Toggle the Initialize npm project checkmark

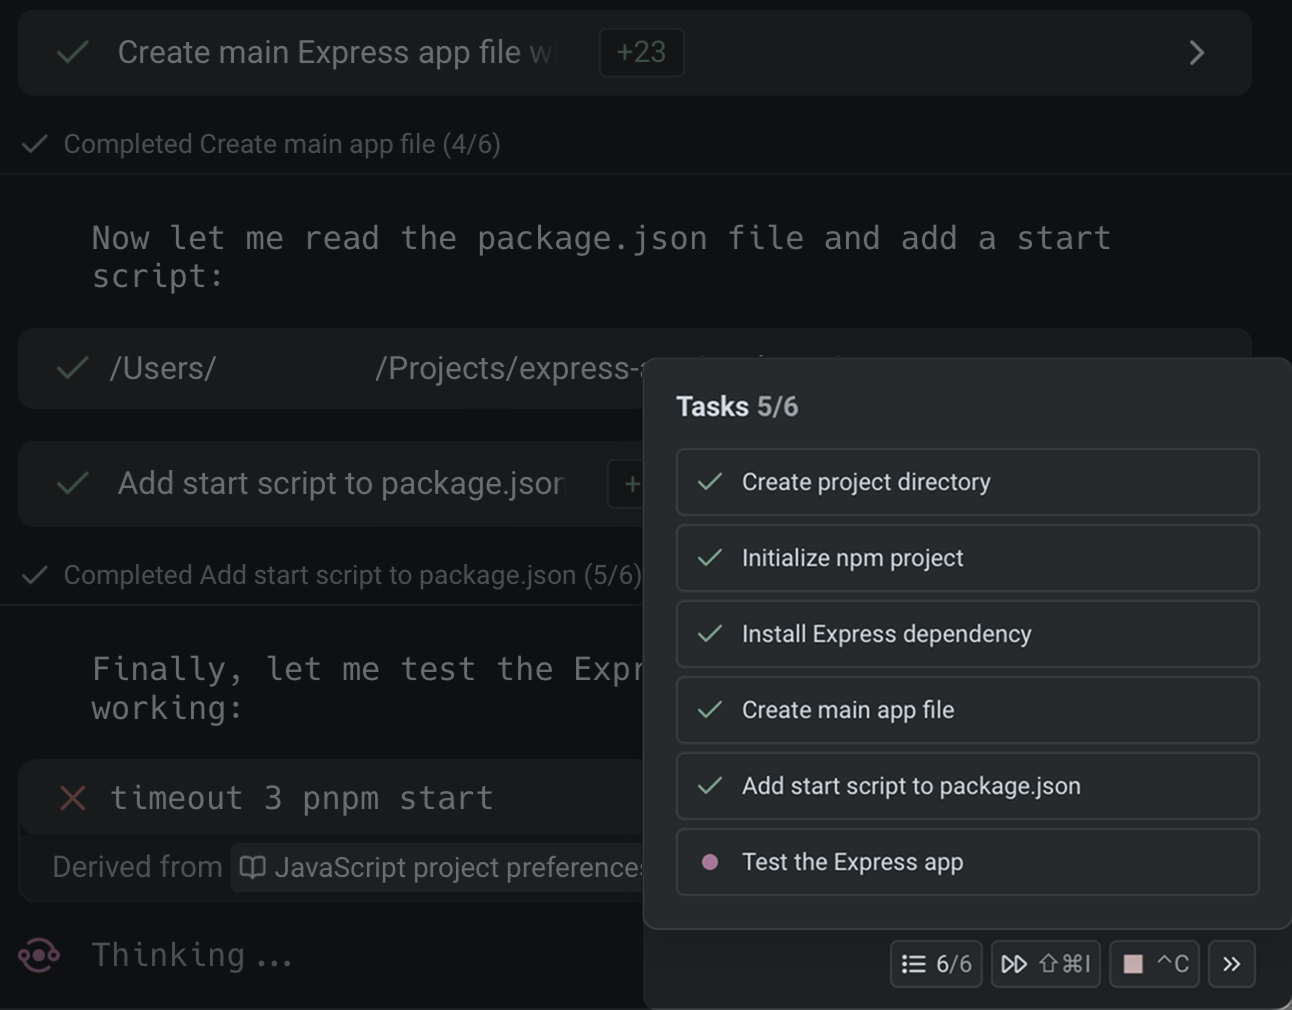click(710, 558)
